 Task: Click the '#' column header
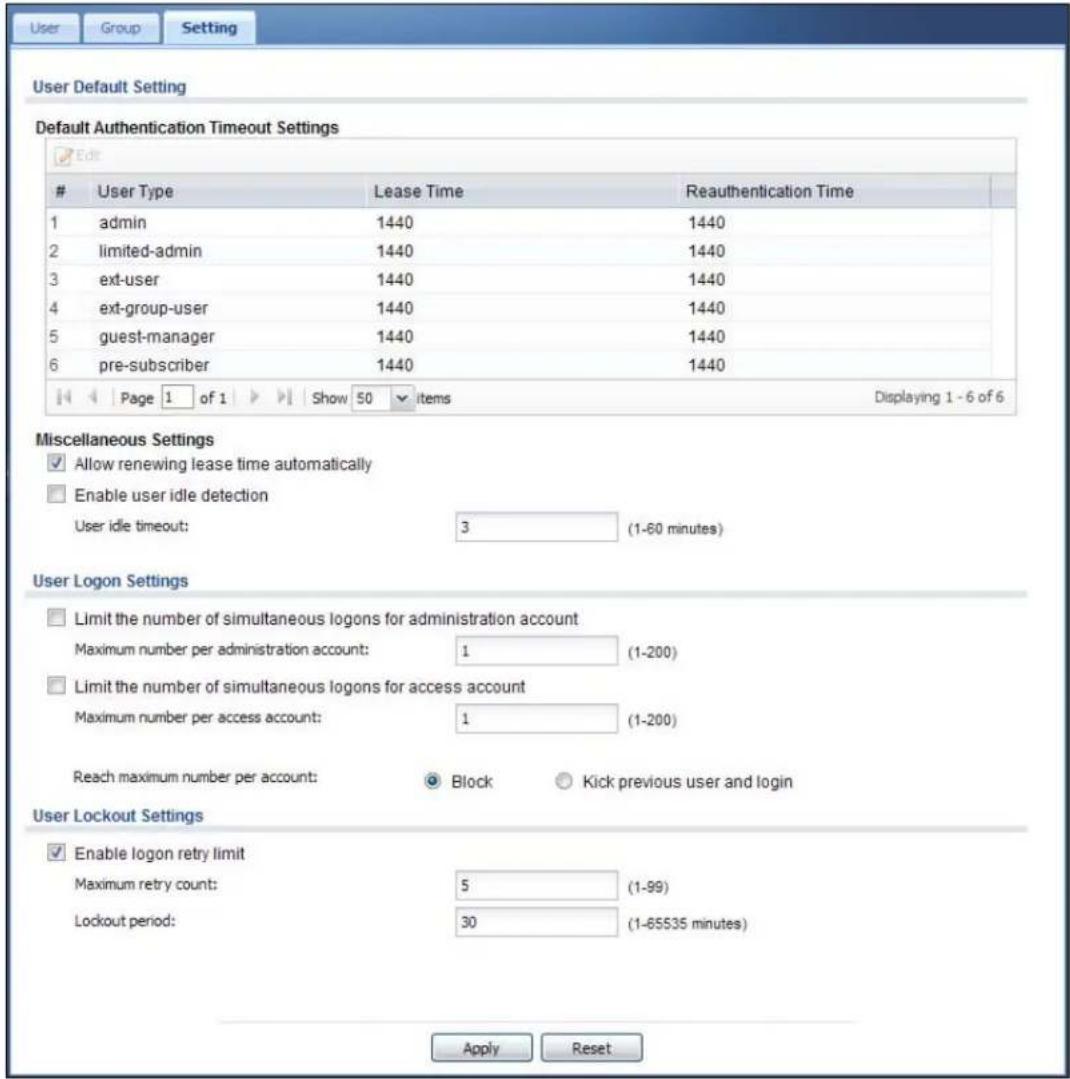(61, 191)
